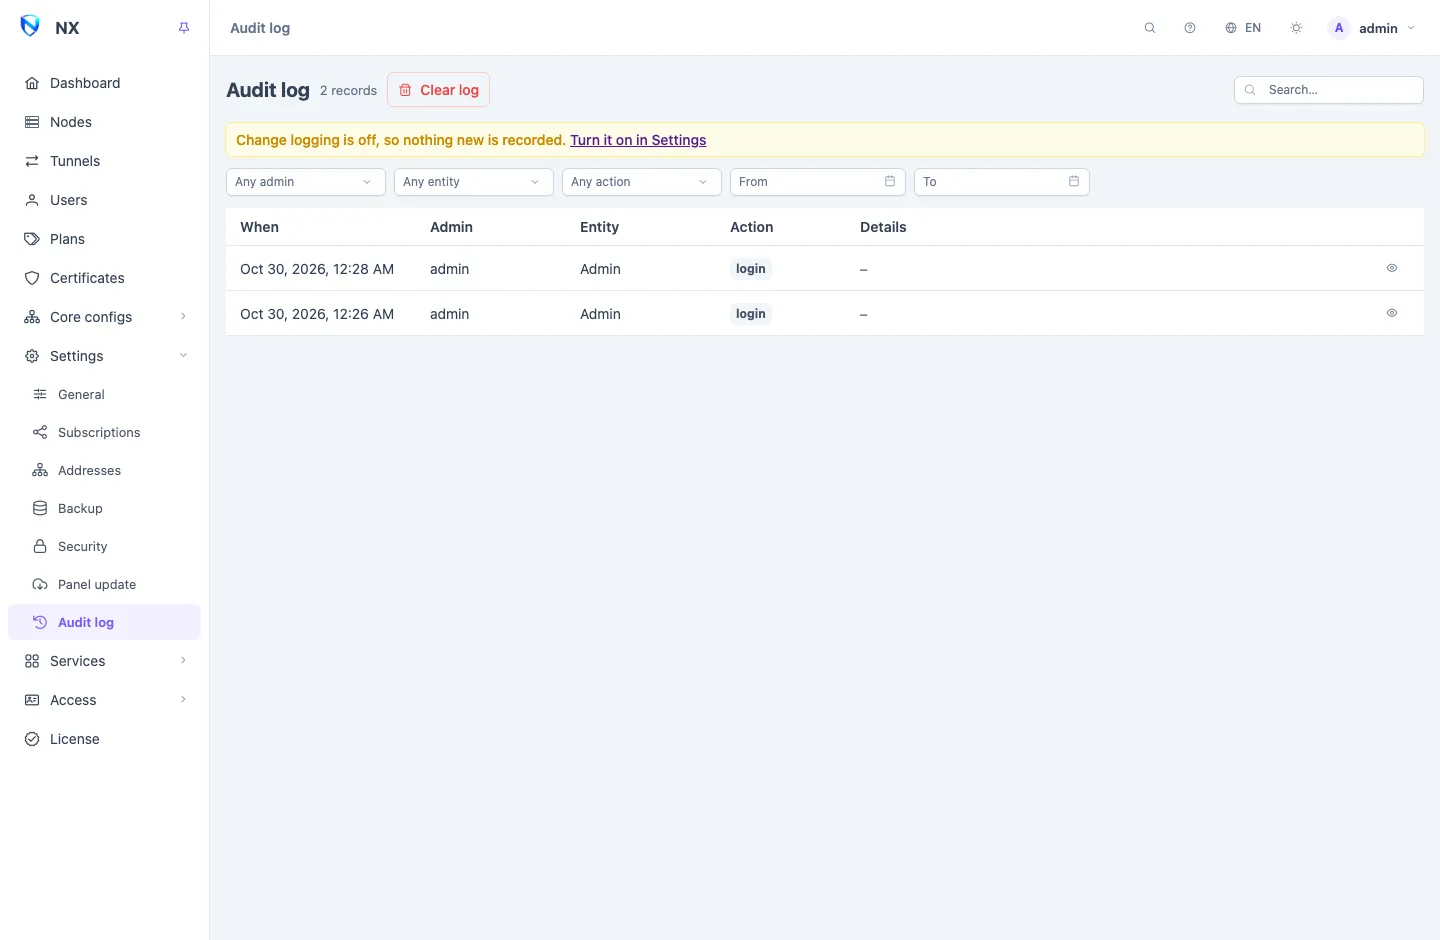
Task: Open the help question-mark icon
Action: click(1190, 28)
